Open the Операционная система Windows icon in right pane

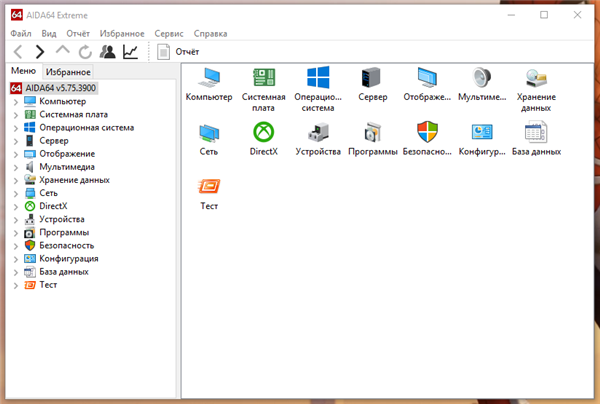click(318, 77)
